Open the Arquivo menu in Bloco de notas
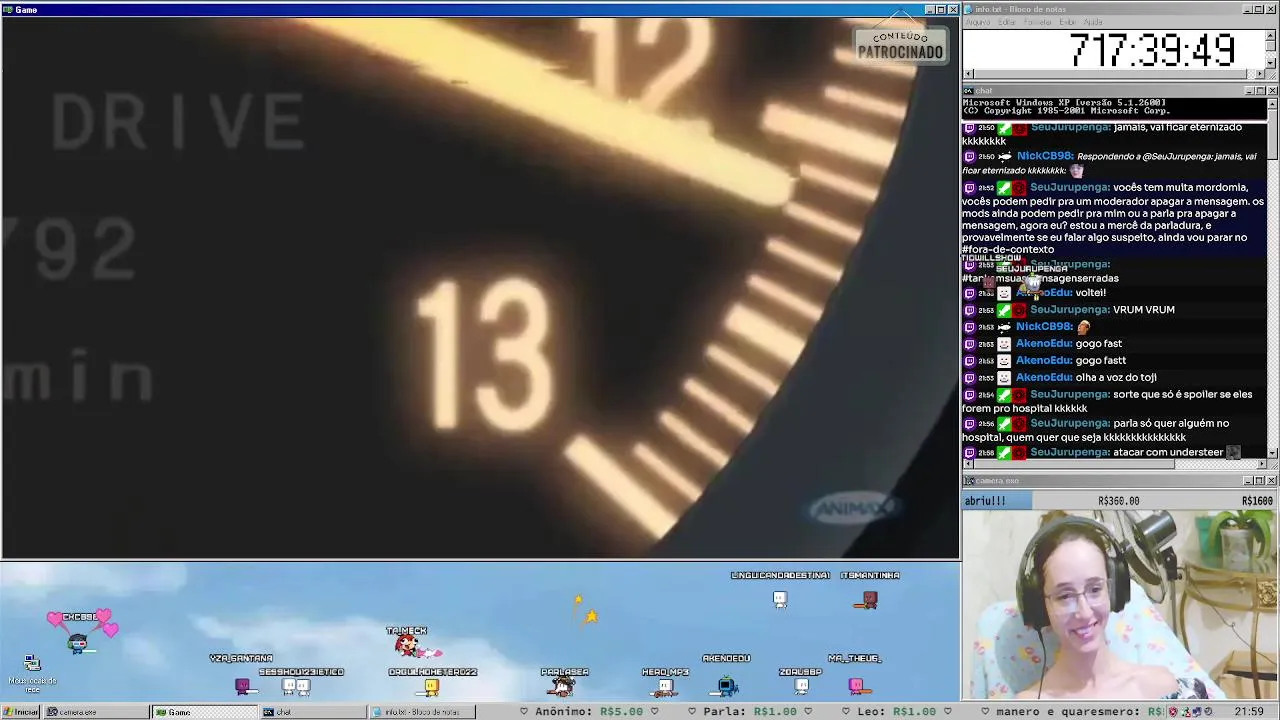 978,22
